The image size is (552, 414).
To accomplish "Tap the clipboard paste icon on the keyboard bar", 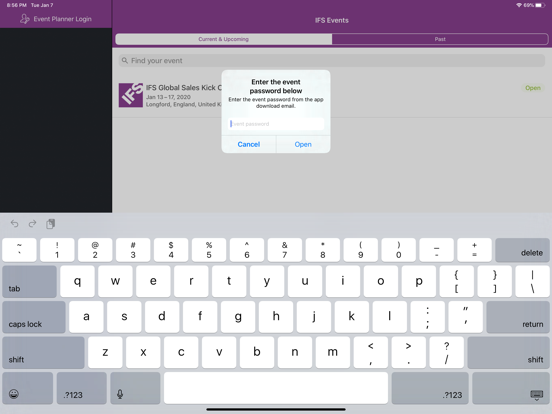I will pyautogui.click(x=50, y=224).
